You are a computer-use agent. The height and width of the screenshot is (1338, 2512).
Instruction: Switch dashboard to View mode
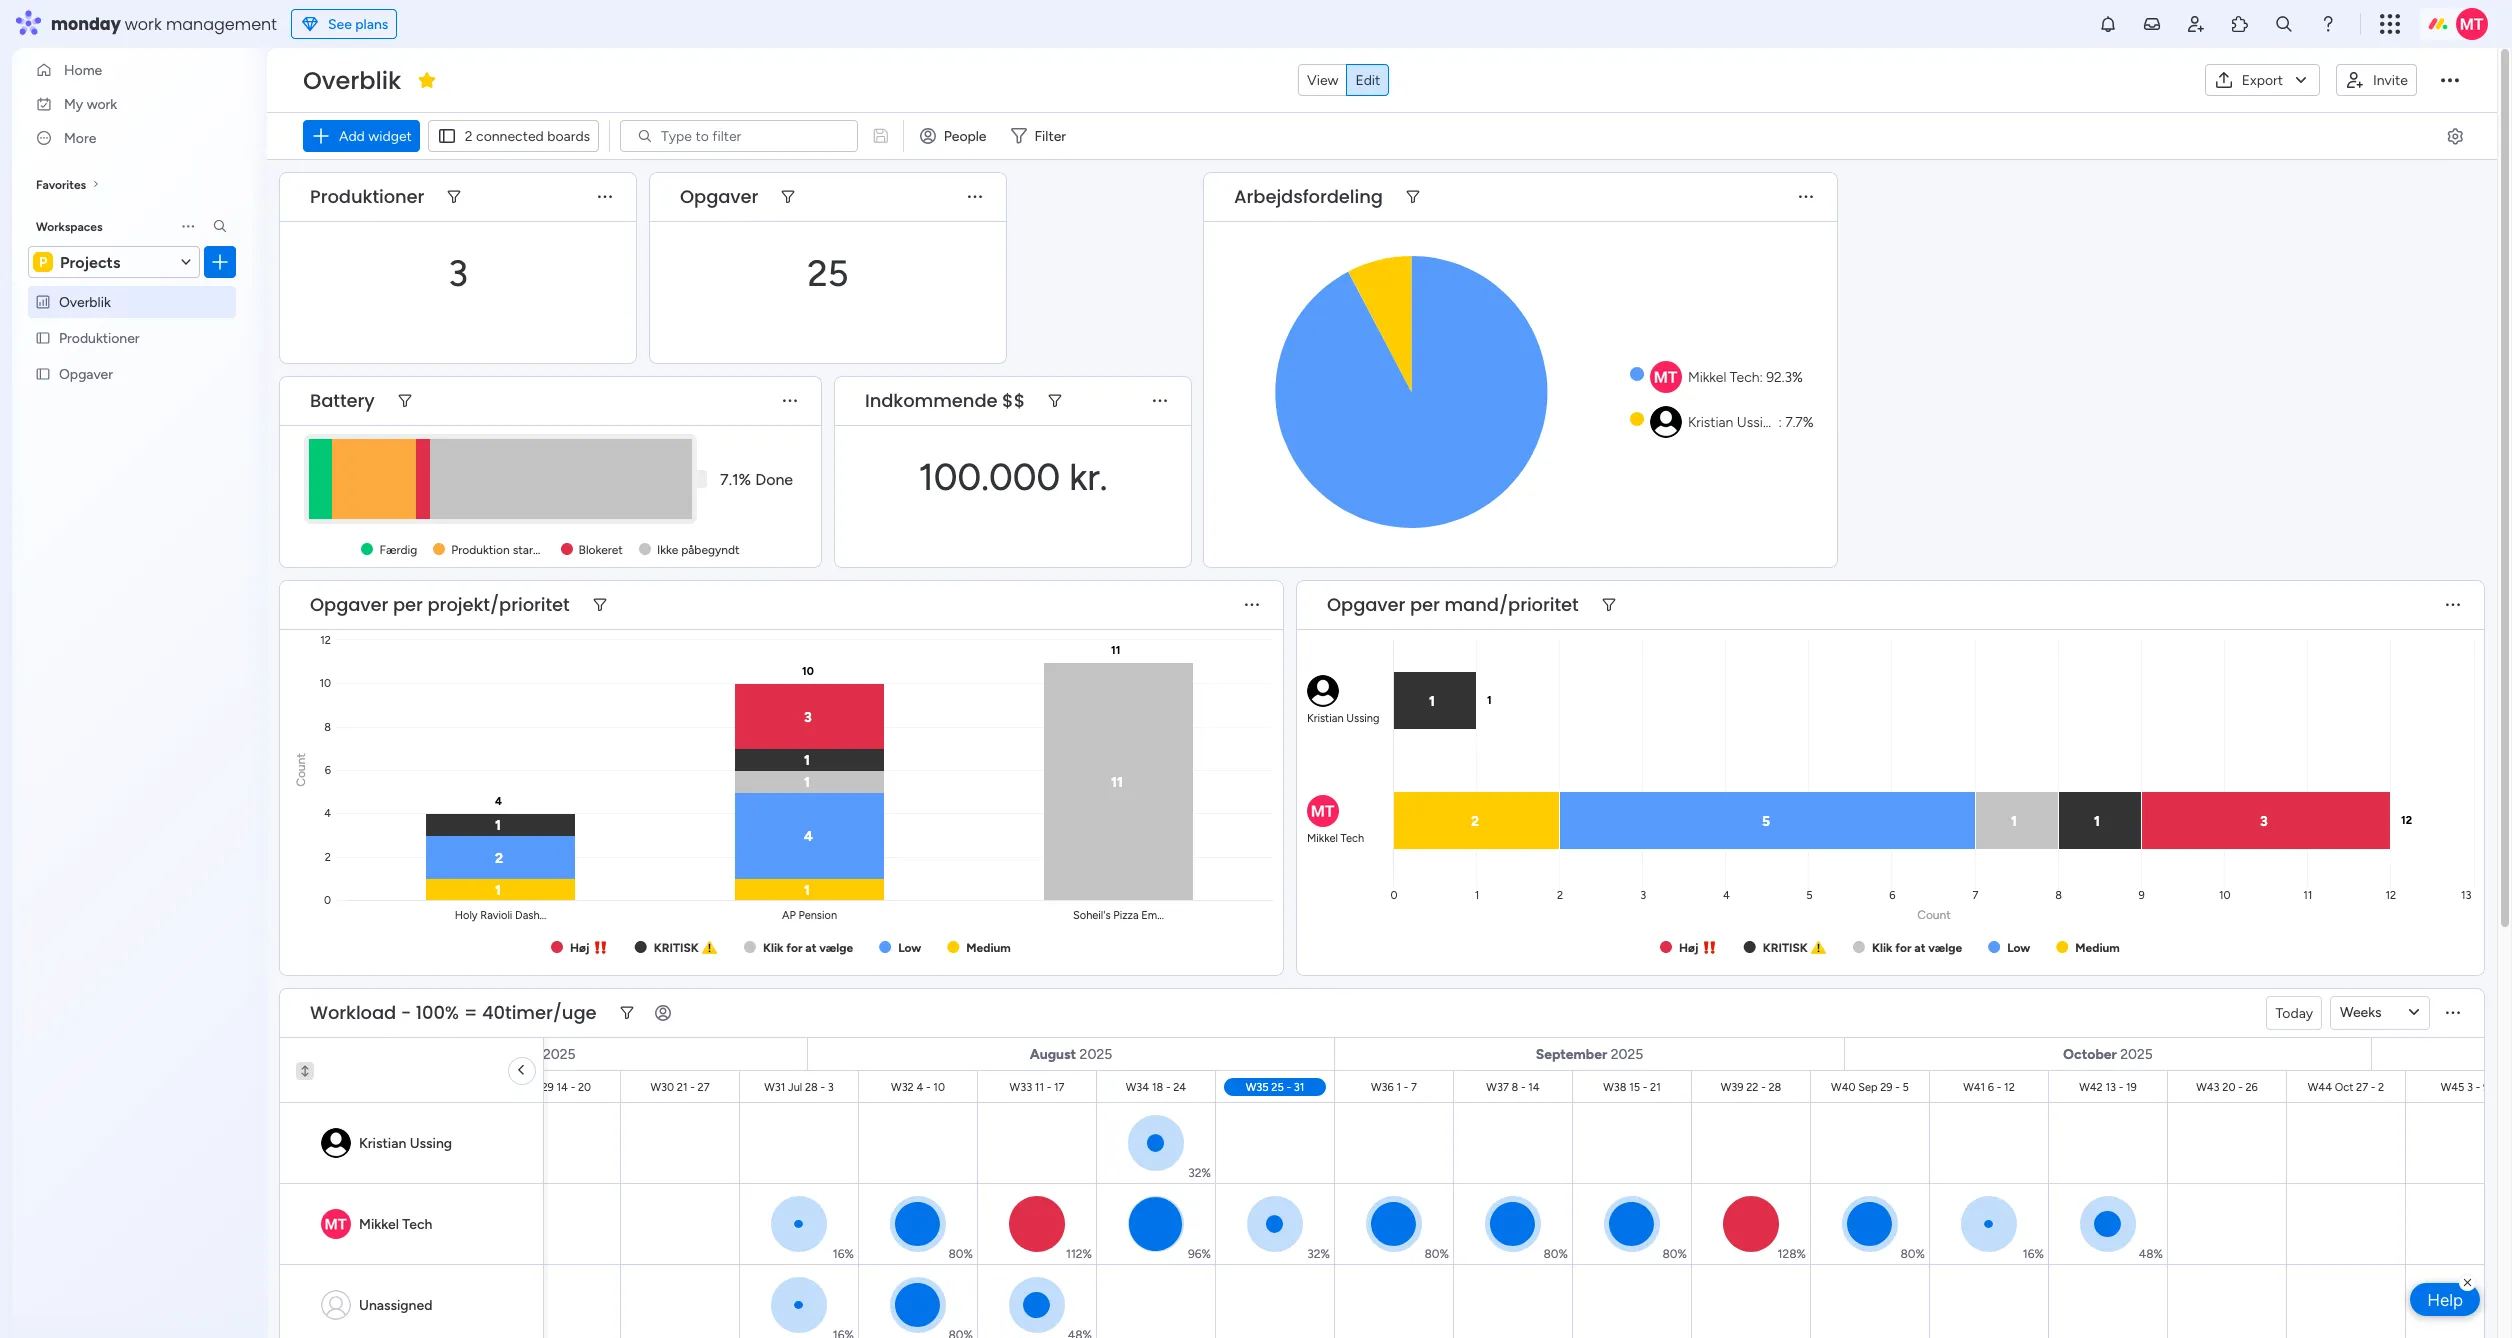click(x=1321, y=80)
